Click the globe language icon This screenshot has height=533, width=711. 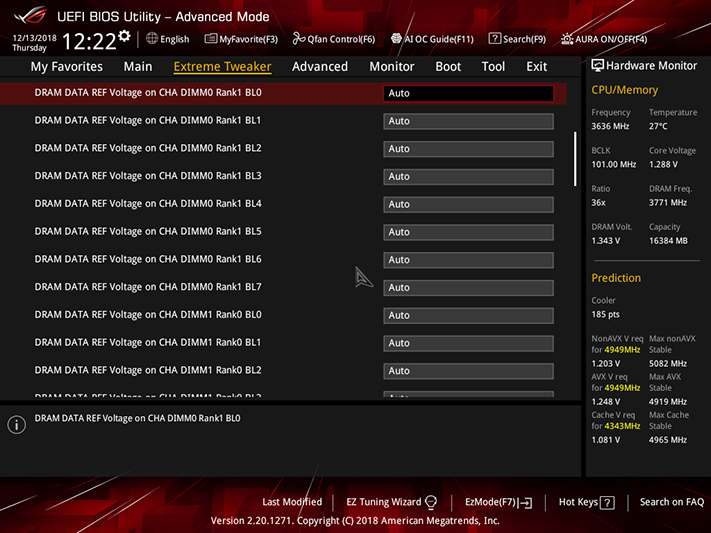tap(152, 39)
